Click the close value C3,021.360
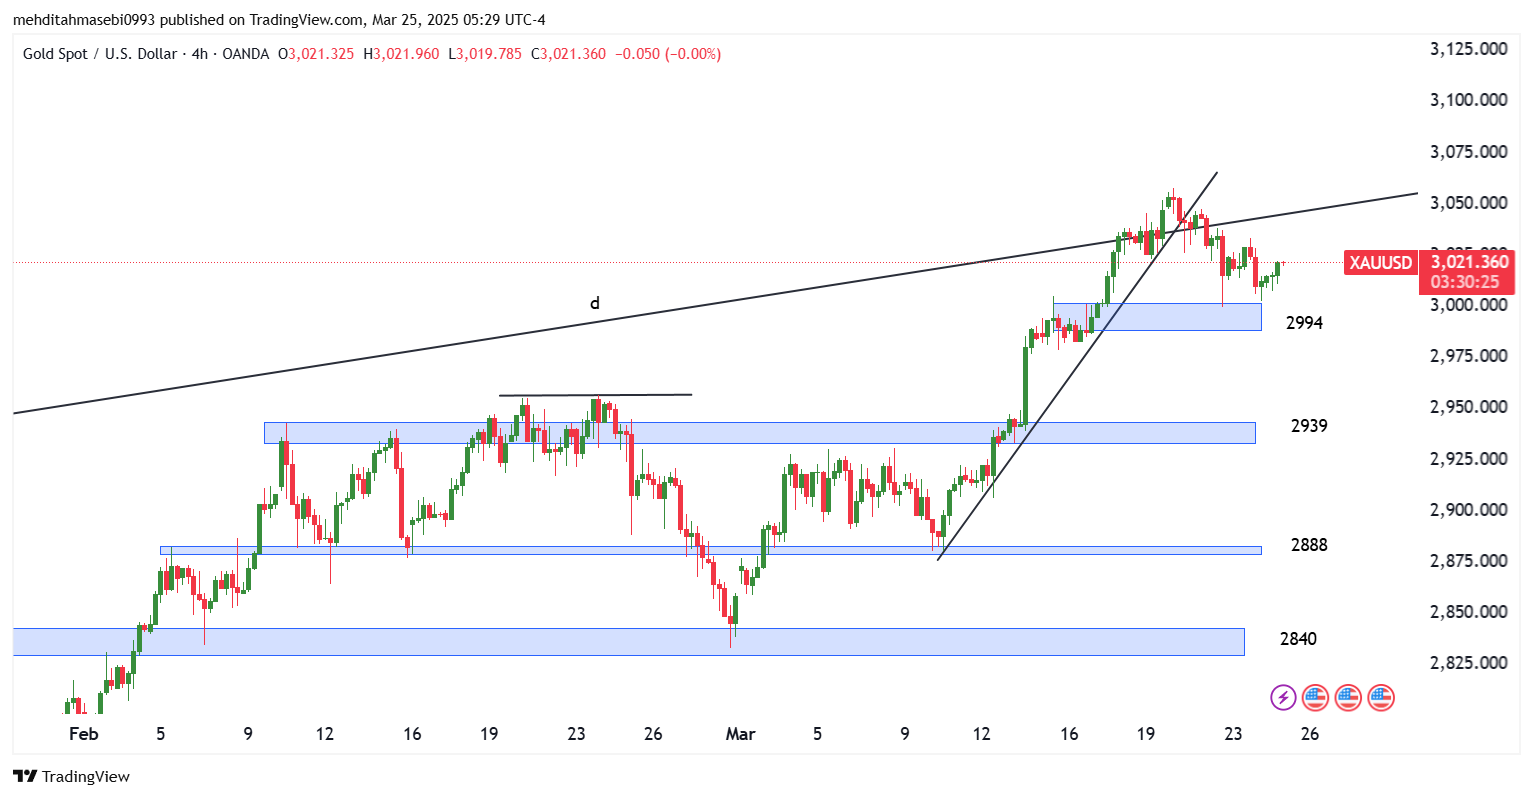1533x798 pixels. (568, 54)
